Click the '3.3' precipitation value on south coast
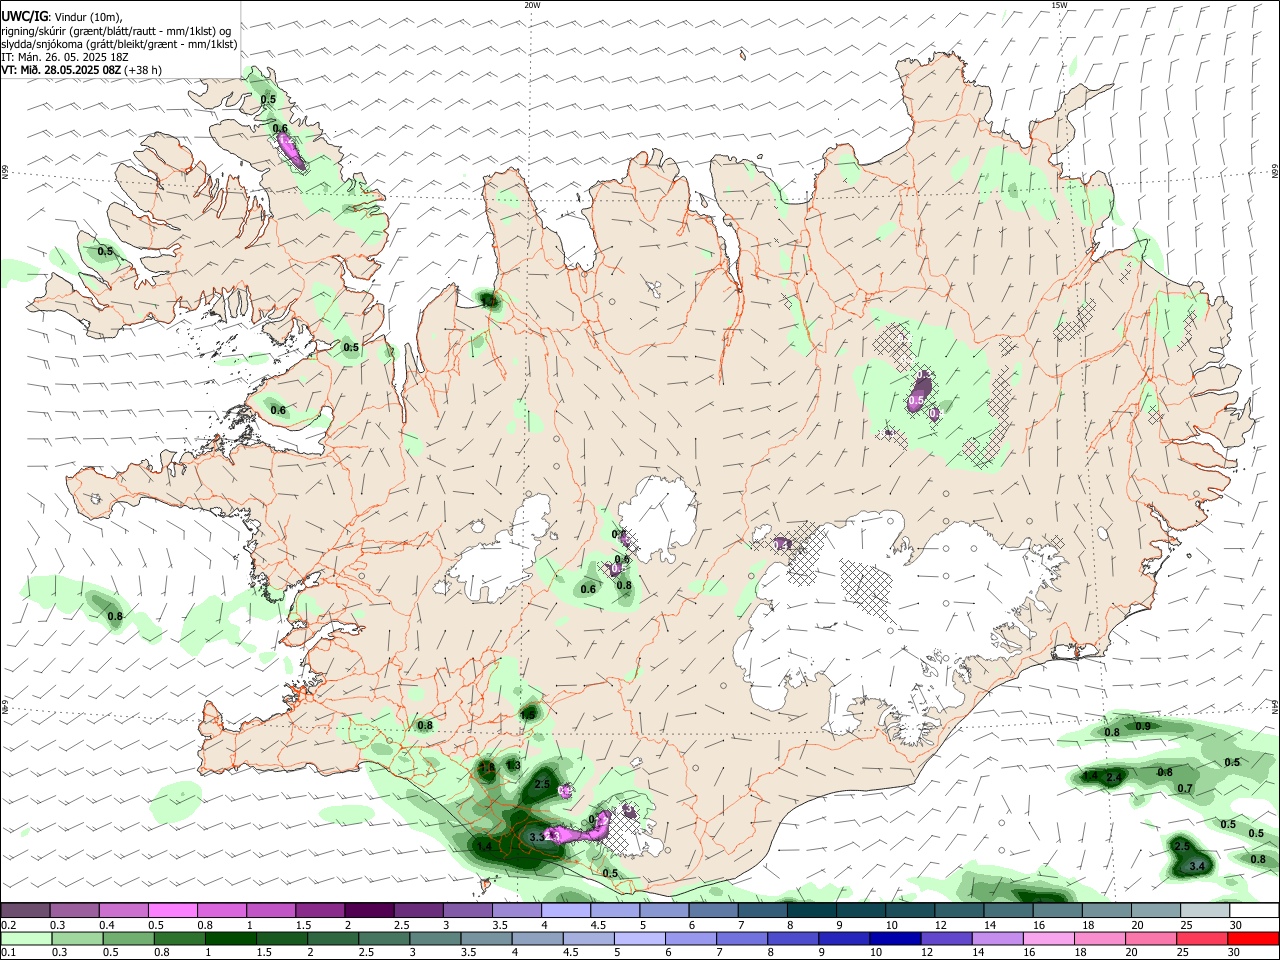This screenshot has width=1280, height=960. click(537, 837)
